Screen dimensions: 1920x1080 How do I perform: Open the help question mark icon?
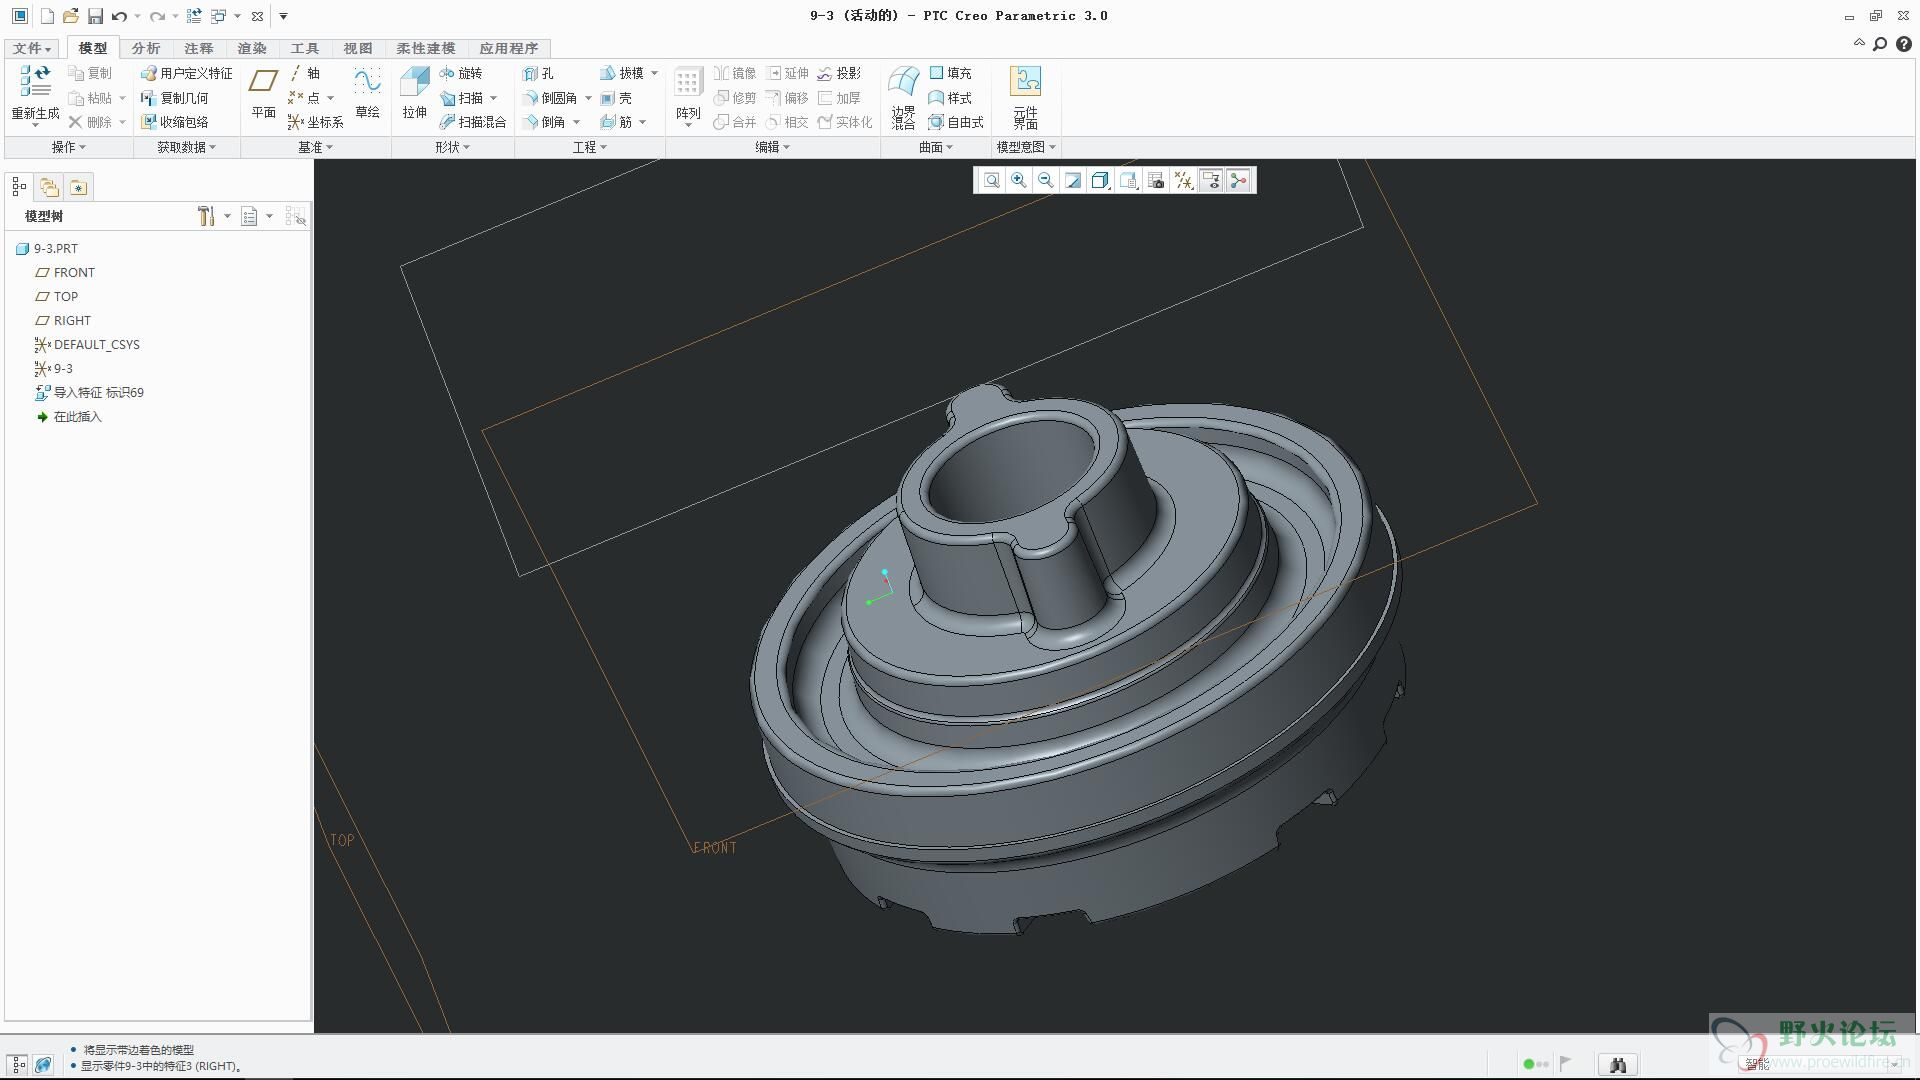tap(1904, 44)
